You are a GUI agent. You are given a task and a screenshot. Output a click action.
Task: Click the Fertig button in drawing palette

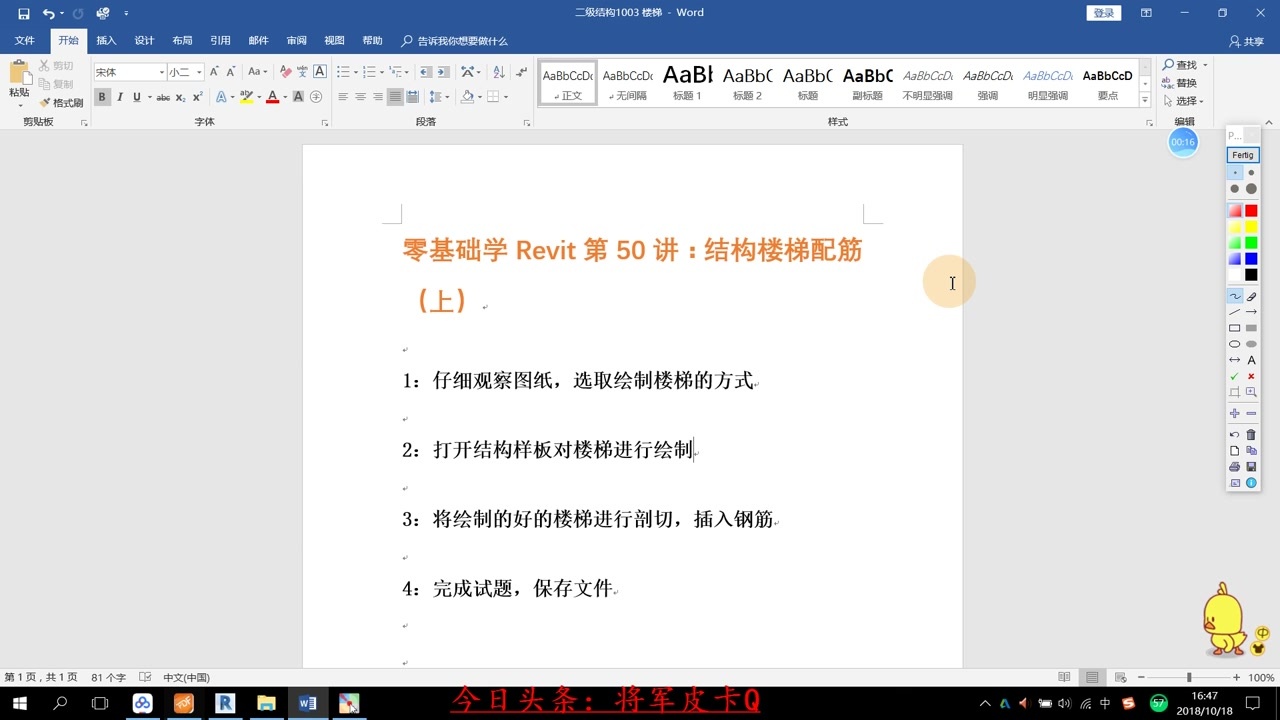pyautogui.click(x=1243, y=155)
